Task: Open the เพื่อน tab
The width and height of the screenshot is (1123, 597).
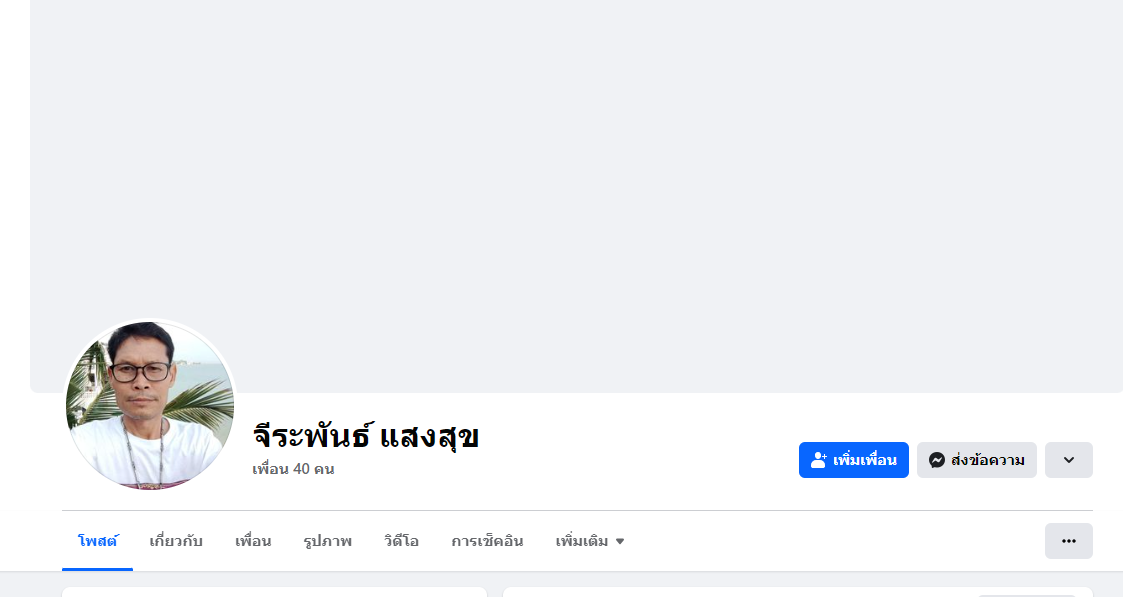Action: point(253,541)
